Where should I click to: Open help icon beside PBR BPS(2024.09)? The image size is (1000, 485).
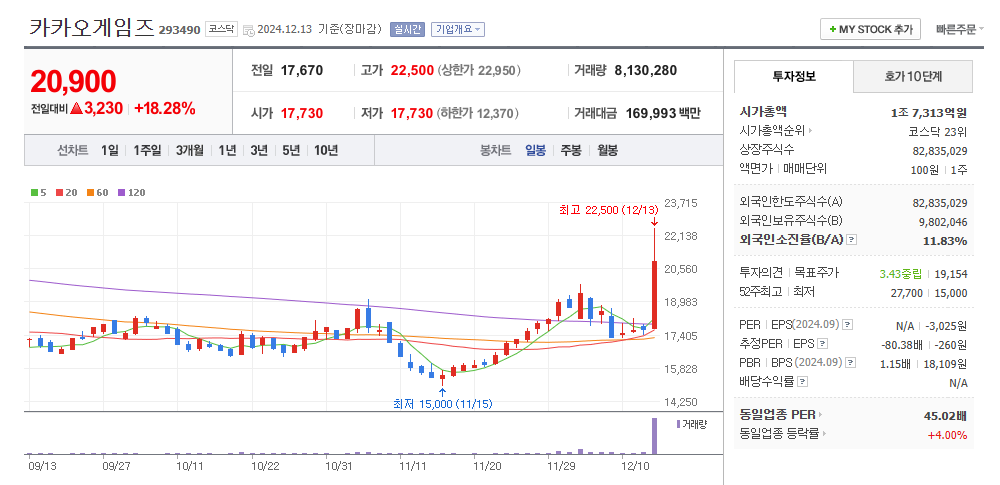point(851,363)
